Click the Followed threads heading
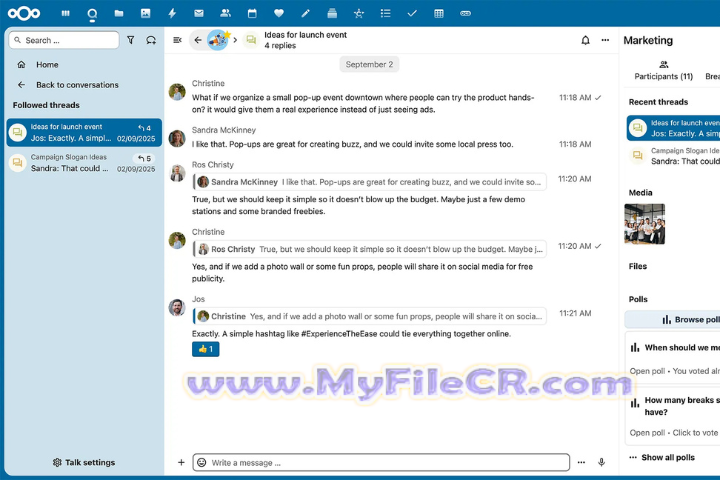 pyautogui.click(x=46, y=105)
